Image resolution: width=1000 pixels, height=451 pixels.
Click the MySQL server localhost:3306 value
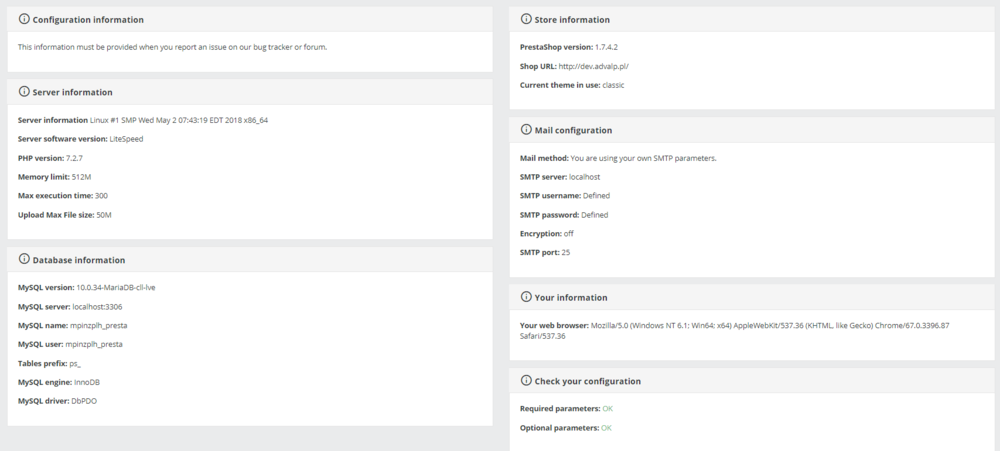[97, 307]
